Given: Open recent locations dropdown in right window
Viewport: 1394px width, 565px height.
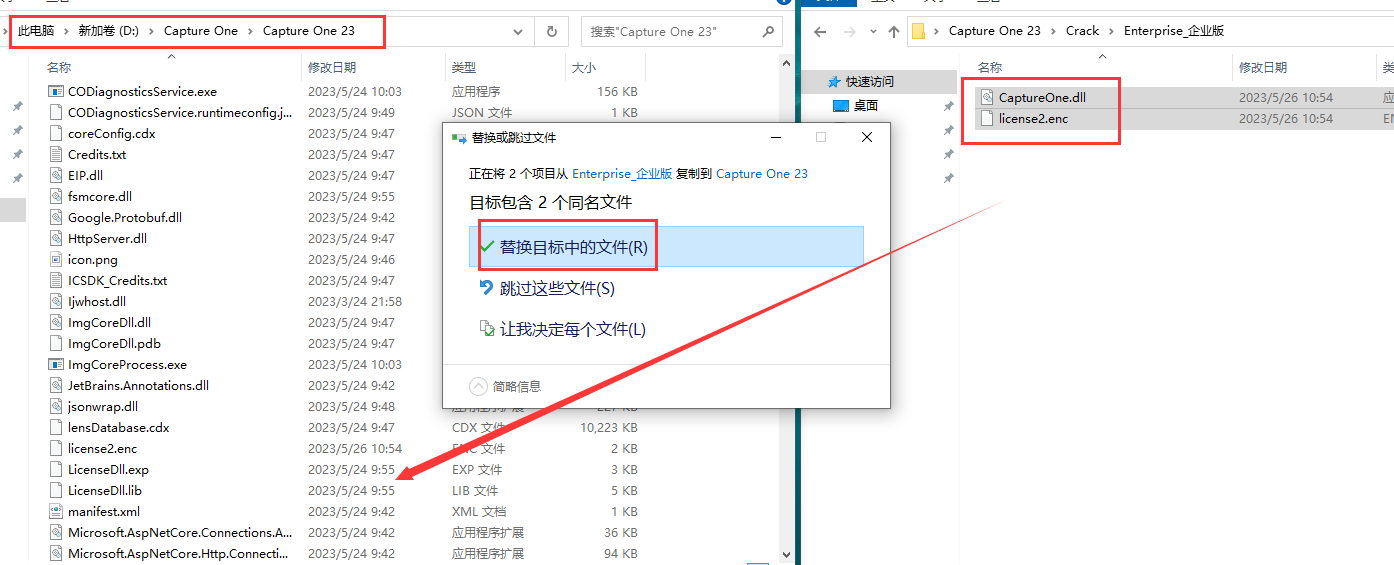Looking at the screenshot, I should tap(871, 32).
